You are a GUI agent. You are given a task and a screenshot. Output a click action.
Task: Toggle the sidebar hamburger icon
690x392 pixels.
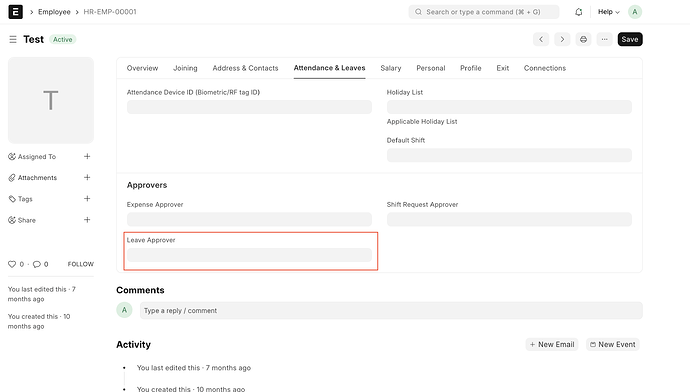(x=13, y=40)
